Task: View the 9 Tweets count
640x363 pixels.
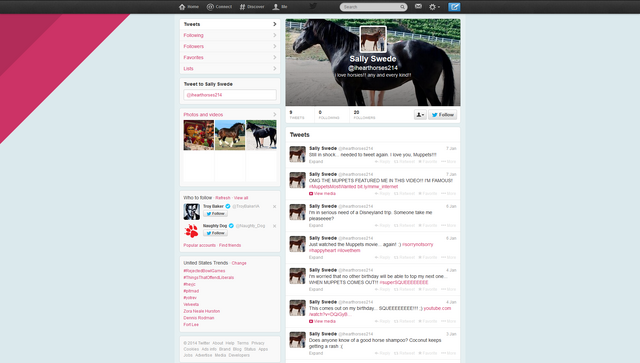Action: coord(297,115)
